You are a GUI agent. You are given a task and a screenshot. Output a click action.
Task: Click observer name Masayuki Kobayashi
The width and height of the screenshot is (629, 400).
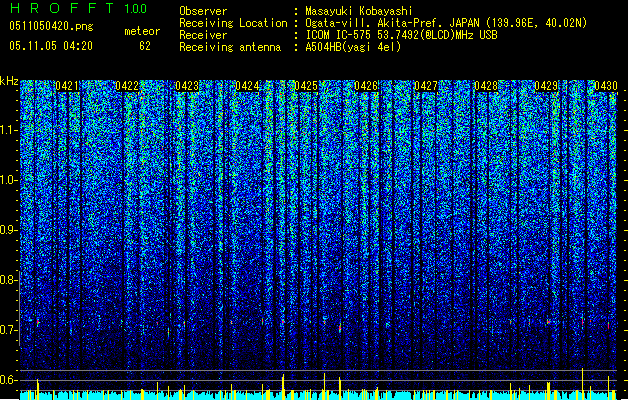[x=358, y=11]
